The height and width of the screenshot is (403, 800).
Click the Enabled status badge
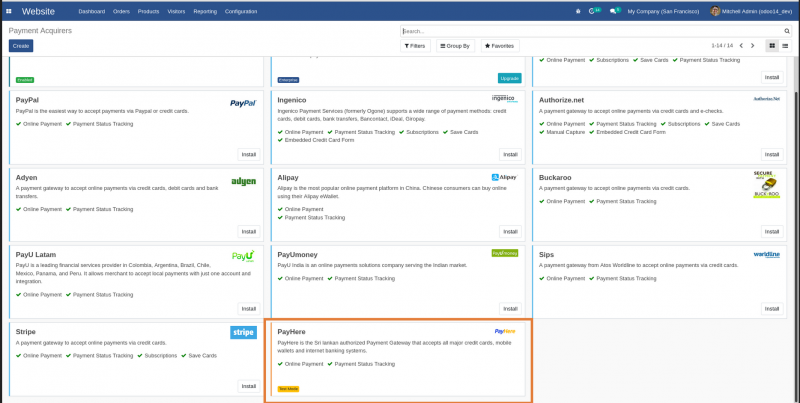25,80
